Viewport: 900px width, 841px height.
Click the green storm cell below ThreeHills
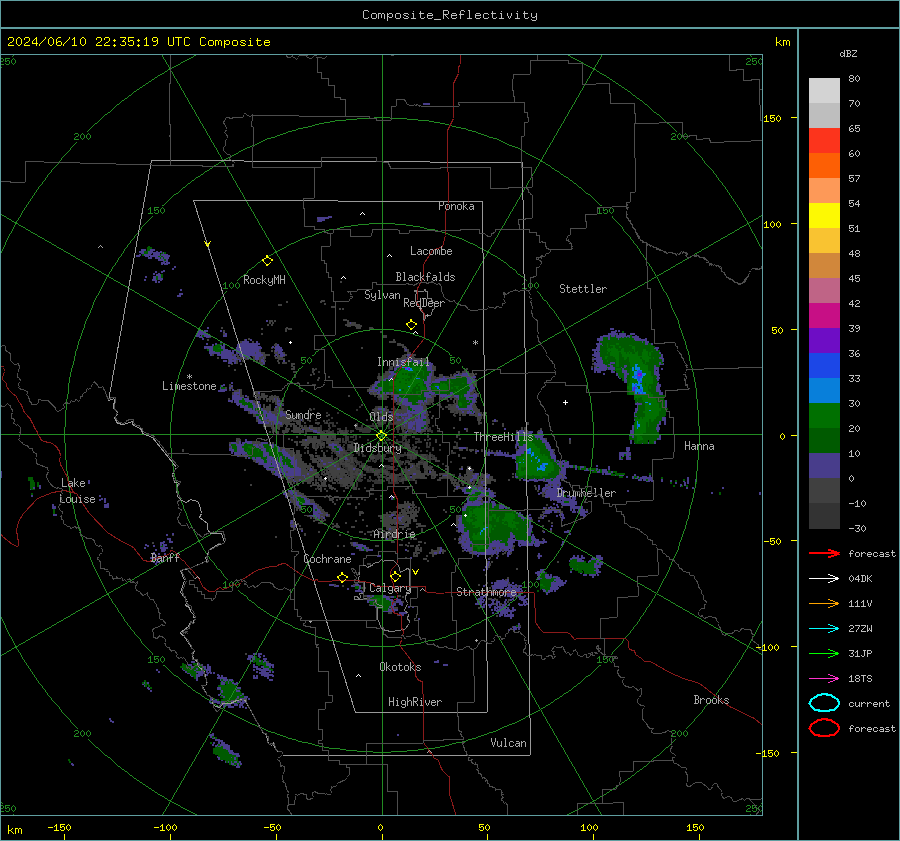pos(536,460)
